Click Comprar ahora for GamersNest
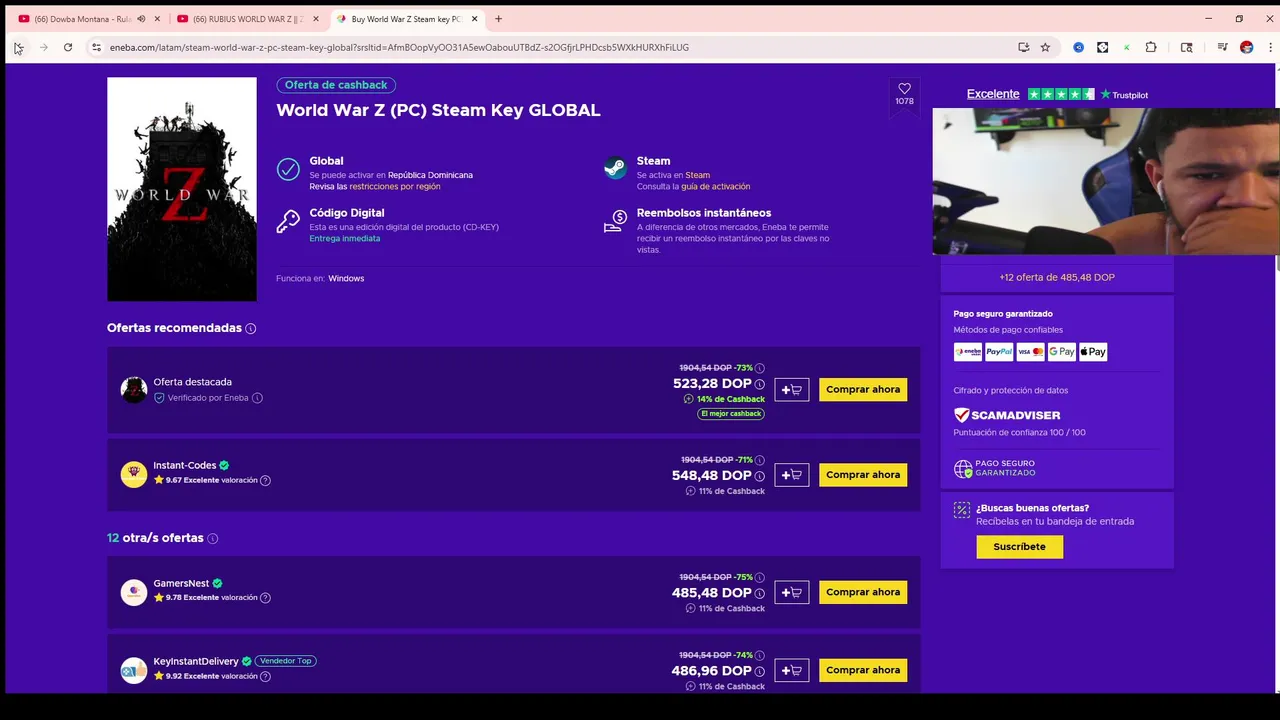This screenshot has width=1280, height=720. (x=863, y=592)
